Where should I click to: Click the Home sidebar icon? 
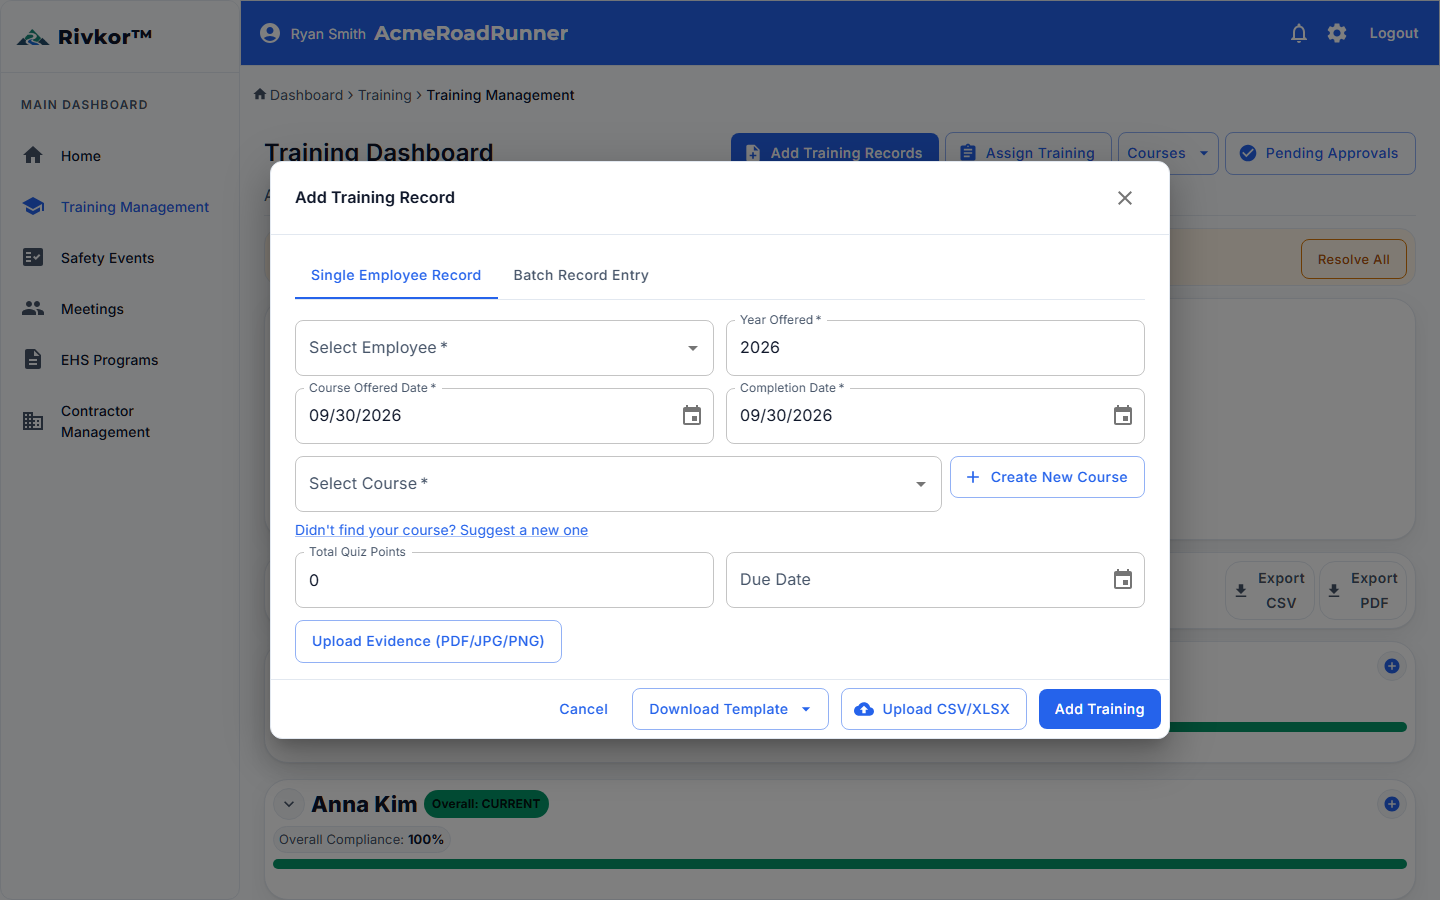pos(33,155)
